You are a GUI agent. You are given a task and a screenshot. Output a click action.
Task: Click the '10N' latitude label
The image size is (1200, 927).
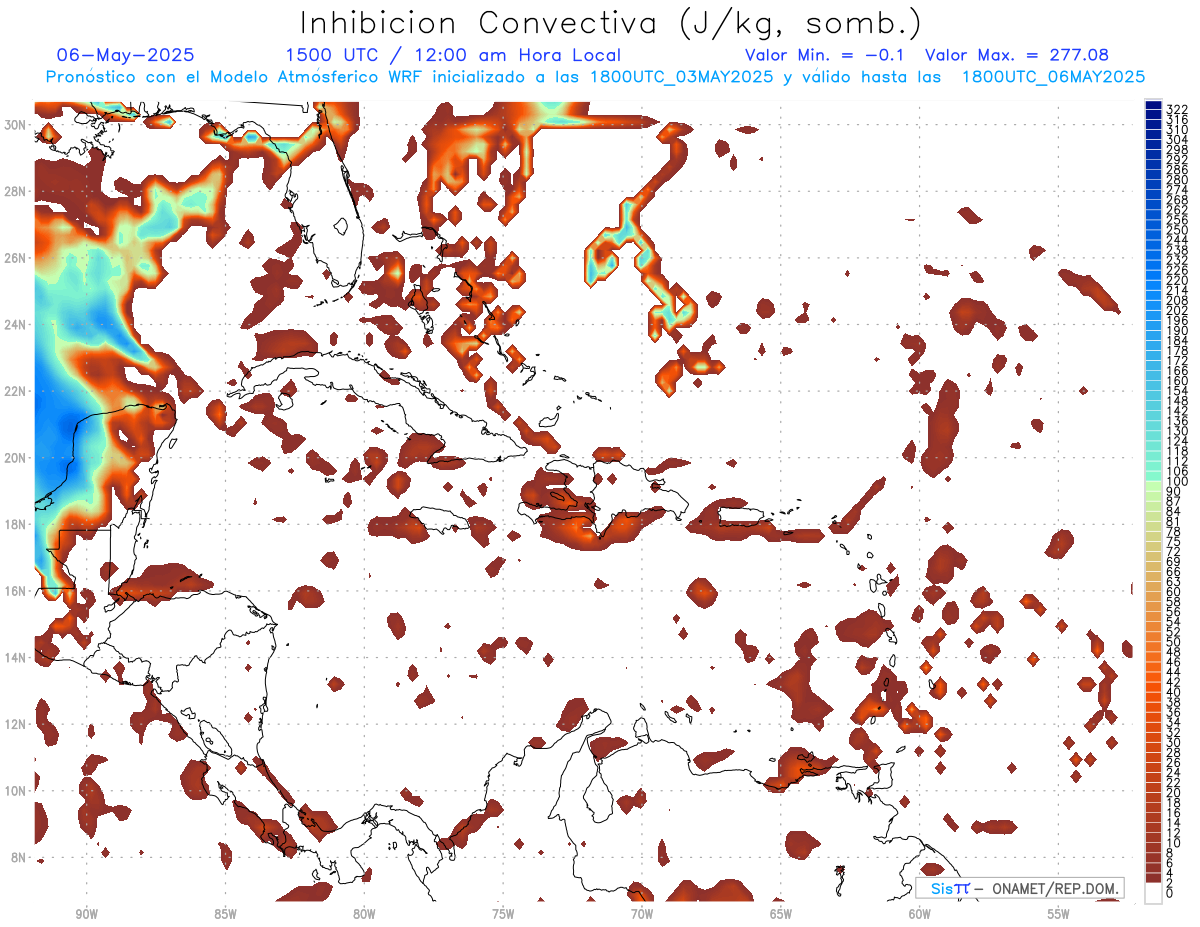coord(14,791)
